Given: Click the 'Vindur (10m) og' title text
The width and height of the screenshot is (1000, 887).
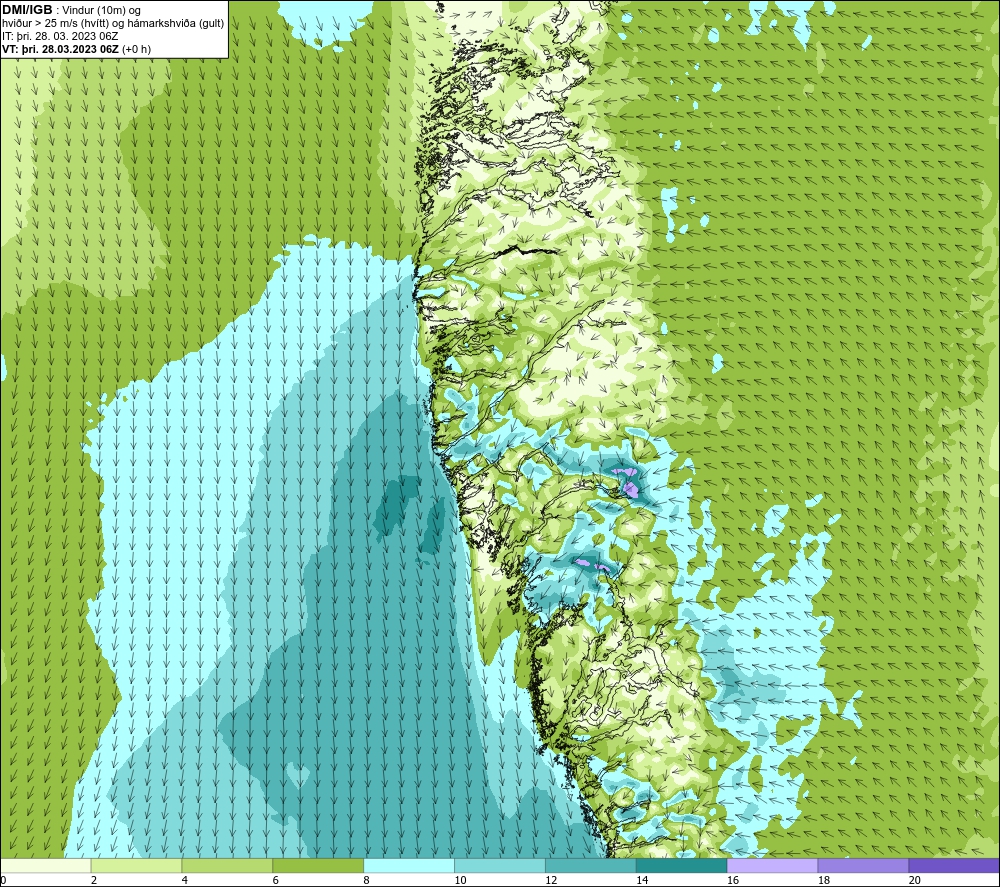Looking at the screenshot, I should [101, 11].
